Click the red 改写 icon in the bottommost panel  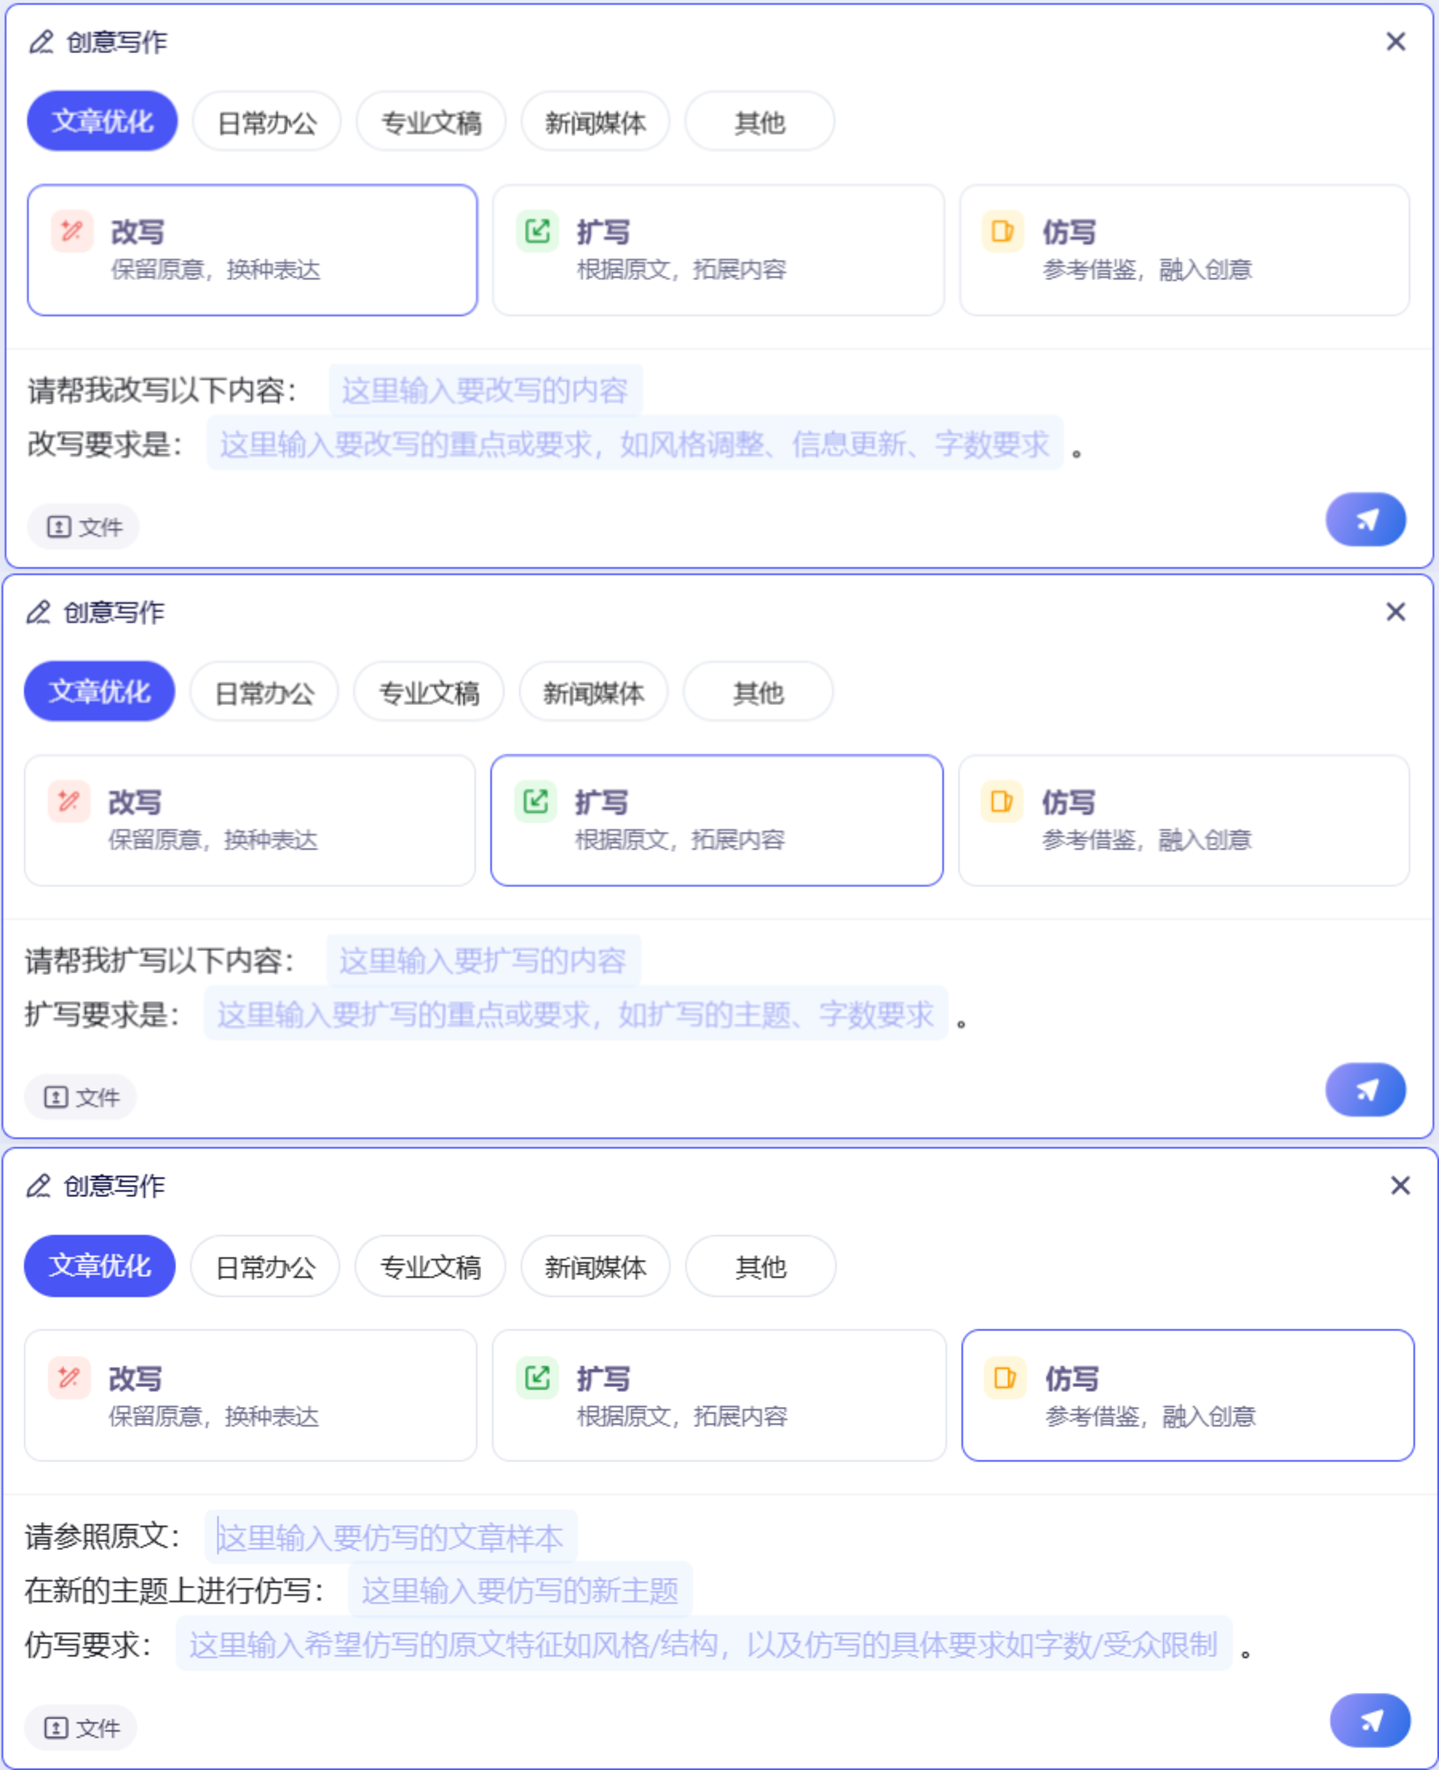(69, 1378)
